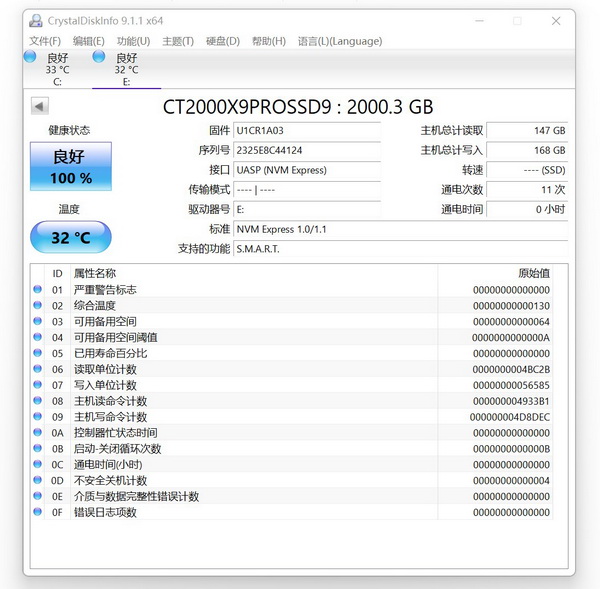Minimize the CrystalDiskInfo window
600x589 pixels.
(479, 21)
